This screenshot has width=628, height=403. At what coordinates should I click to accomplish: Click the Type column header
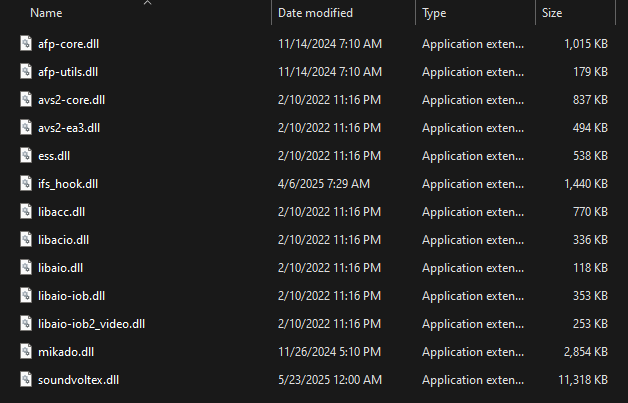coord(434,14)
